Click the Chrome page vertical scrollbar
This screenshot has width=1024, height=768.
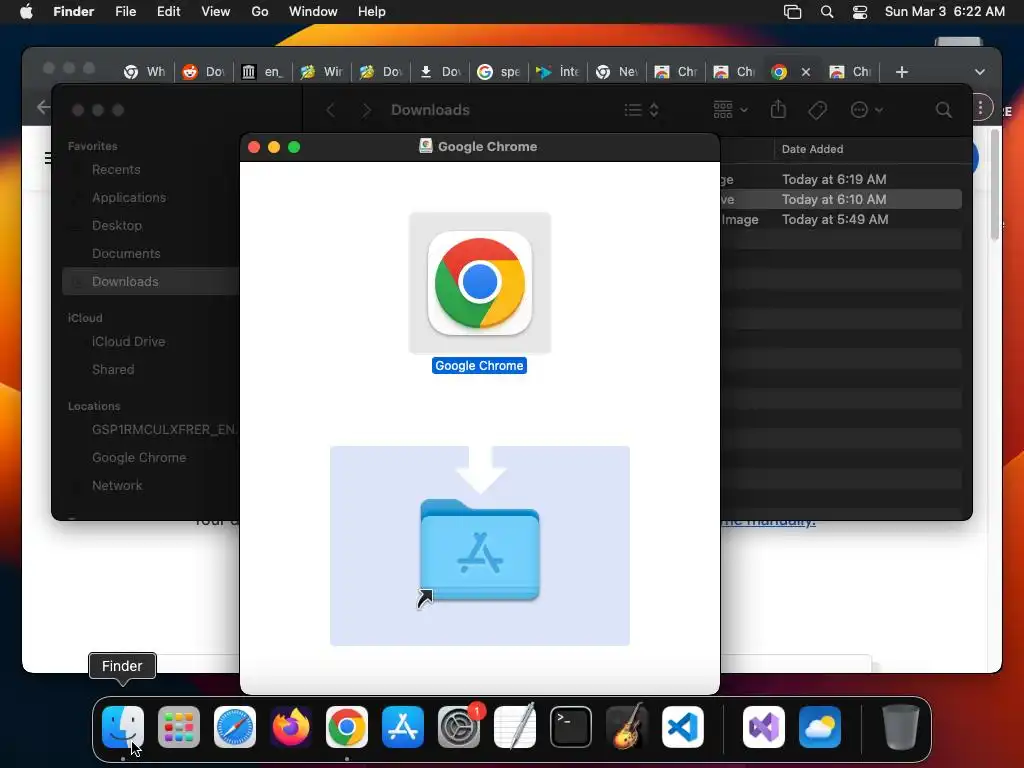click(995, 185)
